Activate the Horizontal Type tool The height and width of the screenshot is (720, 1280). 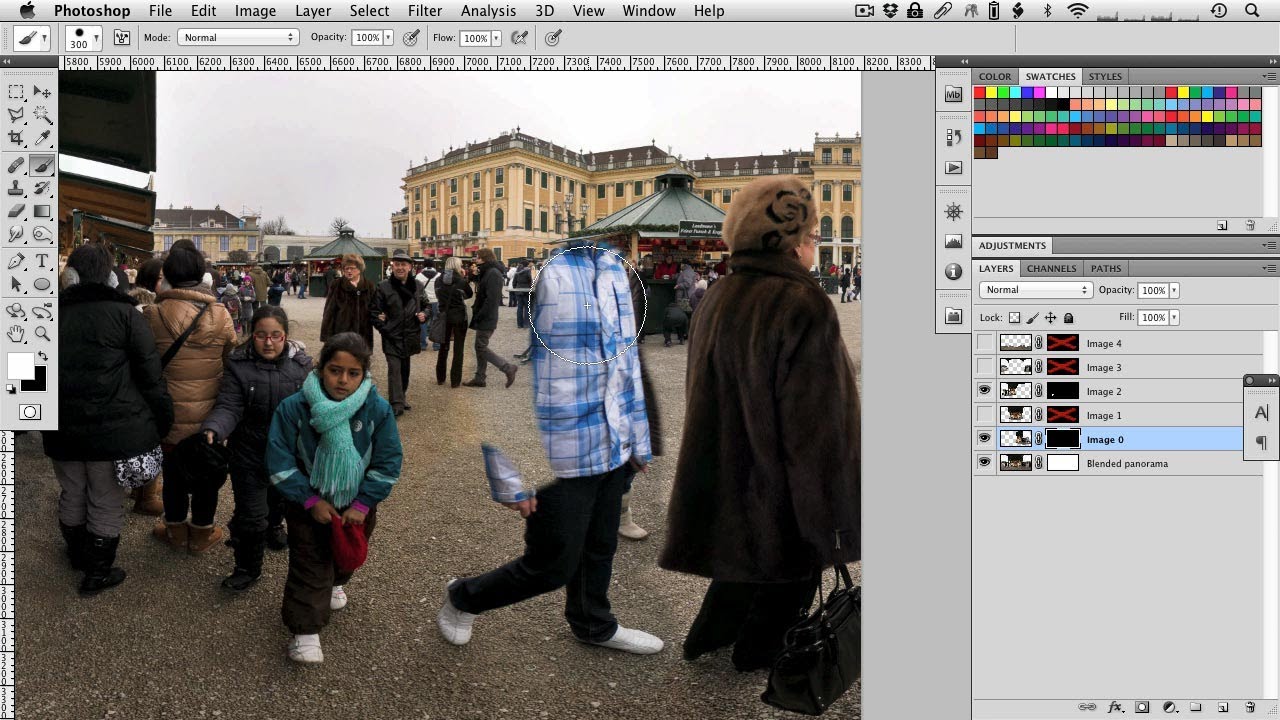[x=42, y=261]
